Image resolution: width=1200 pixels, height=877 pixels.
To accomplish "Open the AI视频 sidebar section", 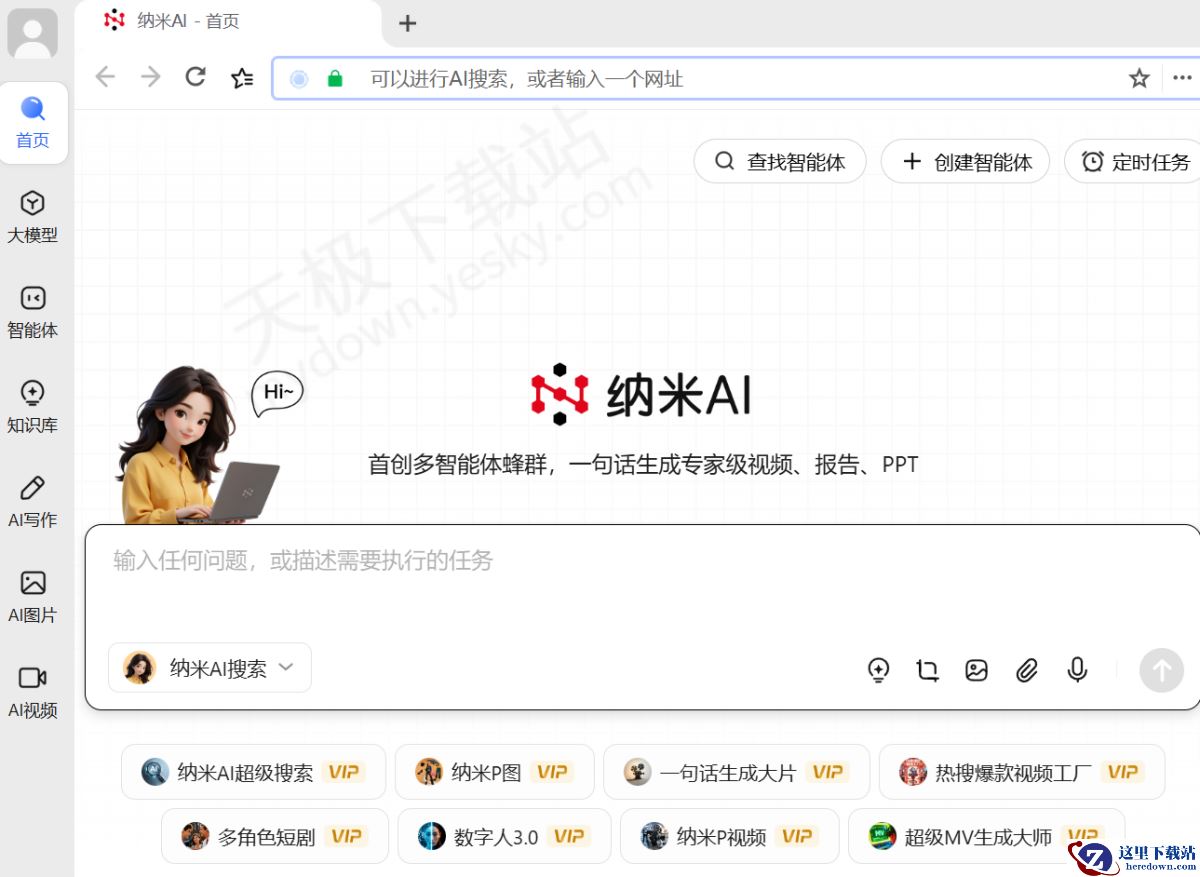I will [x=32, y=693].
